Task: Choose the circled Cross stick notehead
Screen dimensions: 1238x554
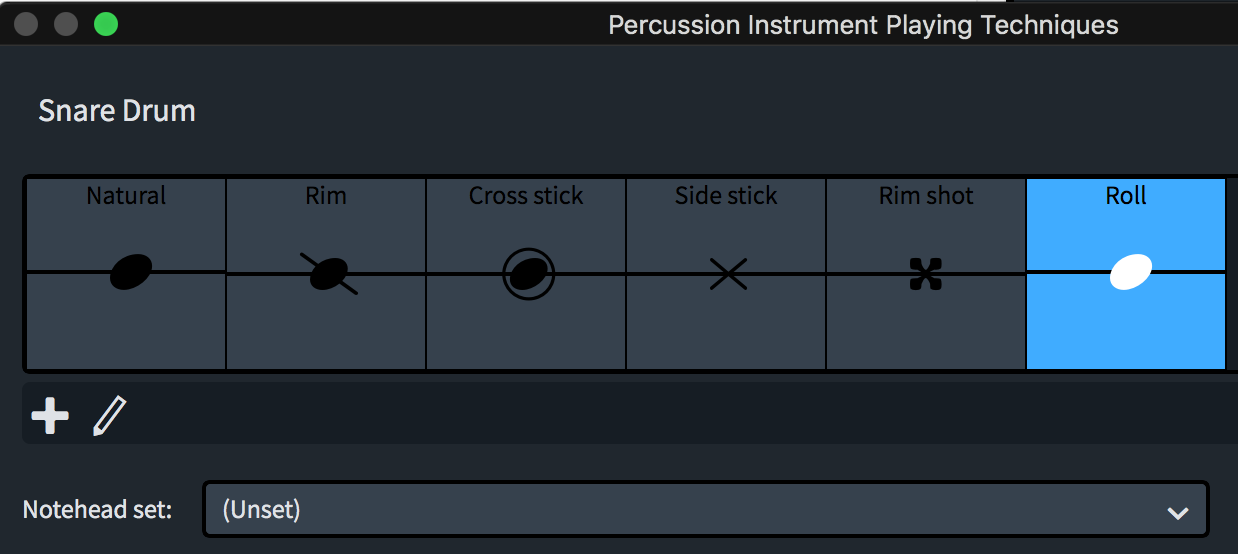Action: [528, 273]
